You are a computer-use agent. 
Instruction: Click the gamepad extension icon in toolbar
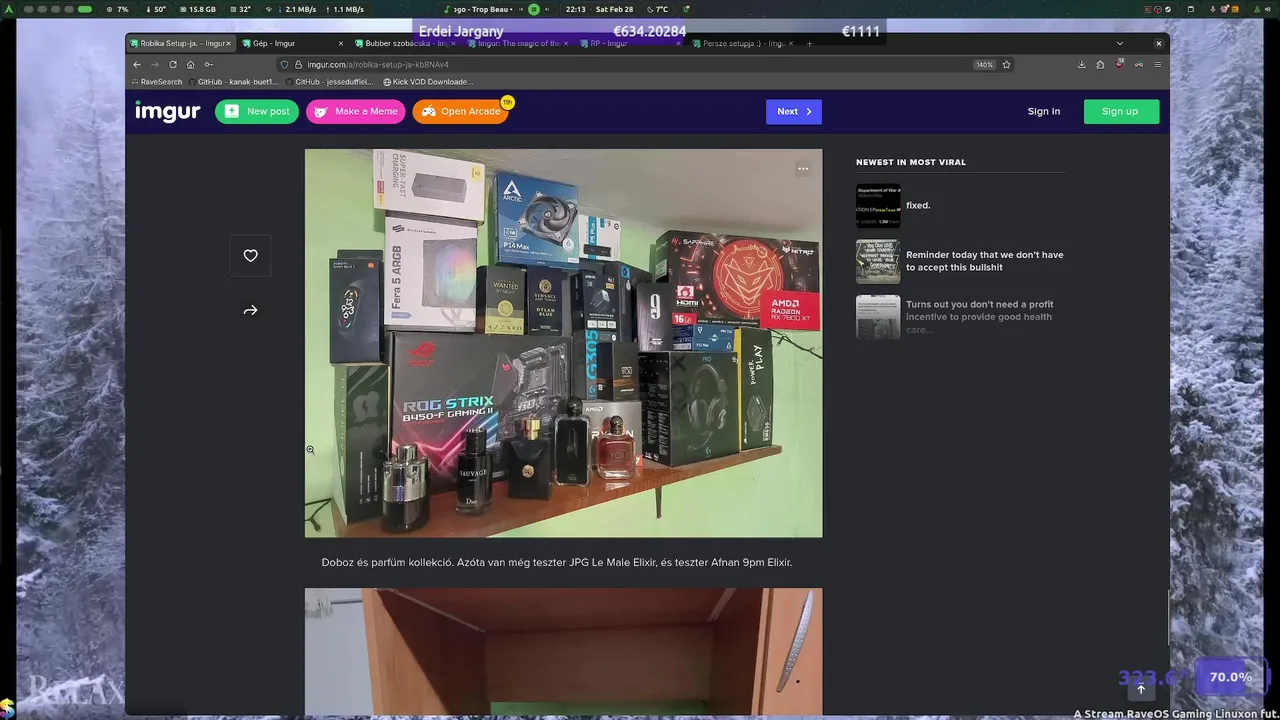(1138, 64)
